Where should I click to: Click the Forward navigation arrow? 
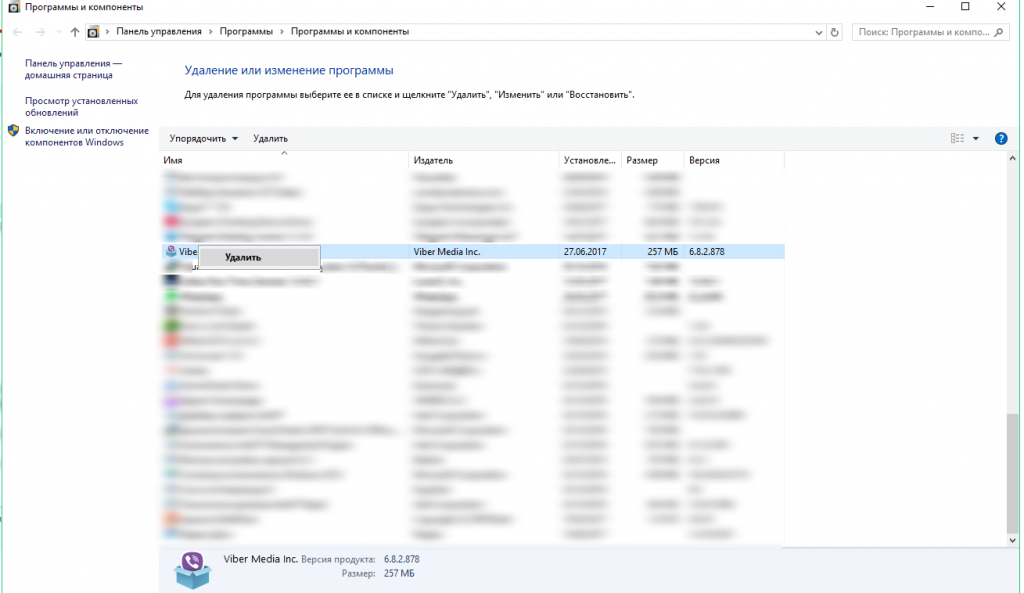(40, 32)
